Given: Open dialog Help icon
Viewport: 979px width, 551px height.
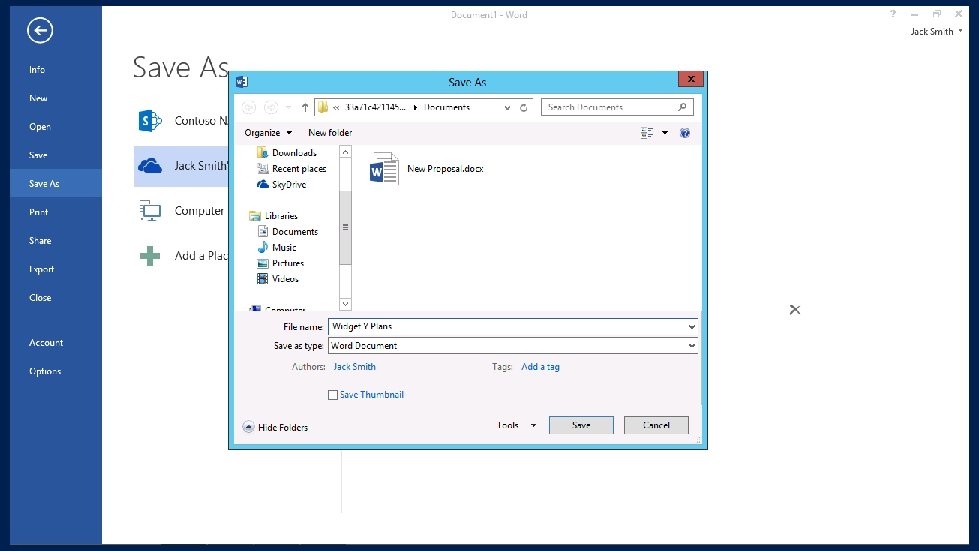Looking at the screenshot, I should (x=685, y=133).
